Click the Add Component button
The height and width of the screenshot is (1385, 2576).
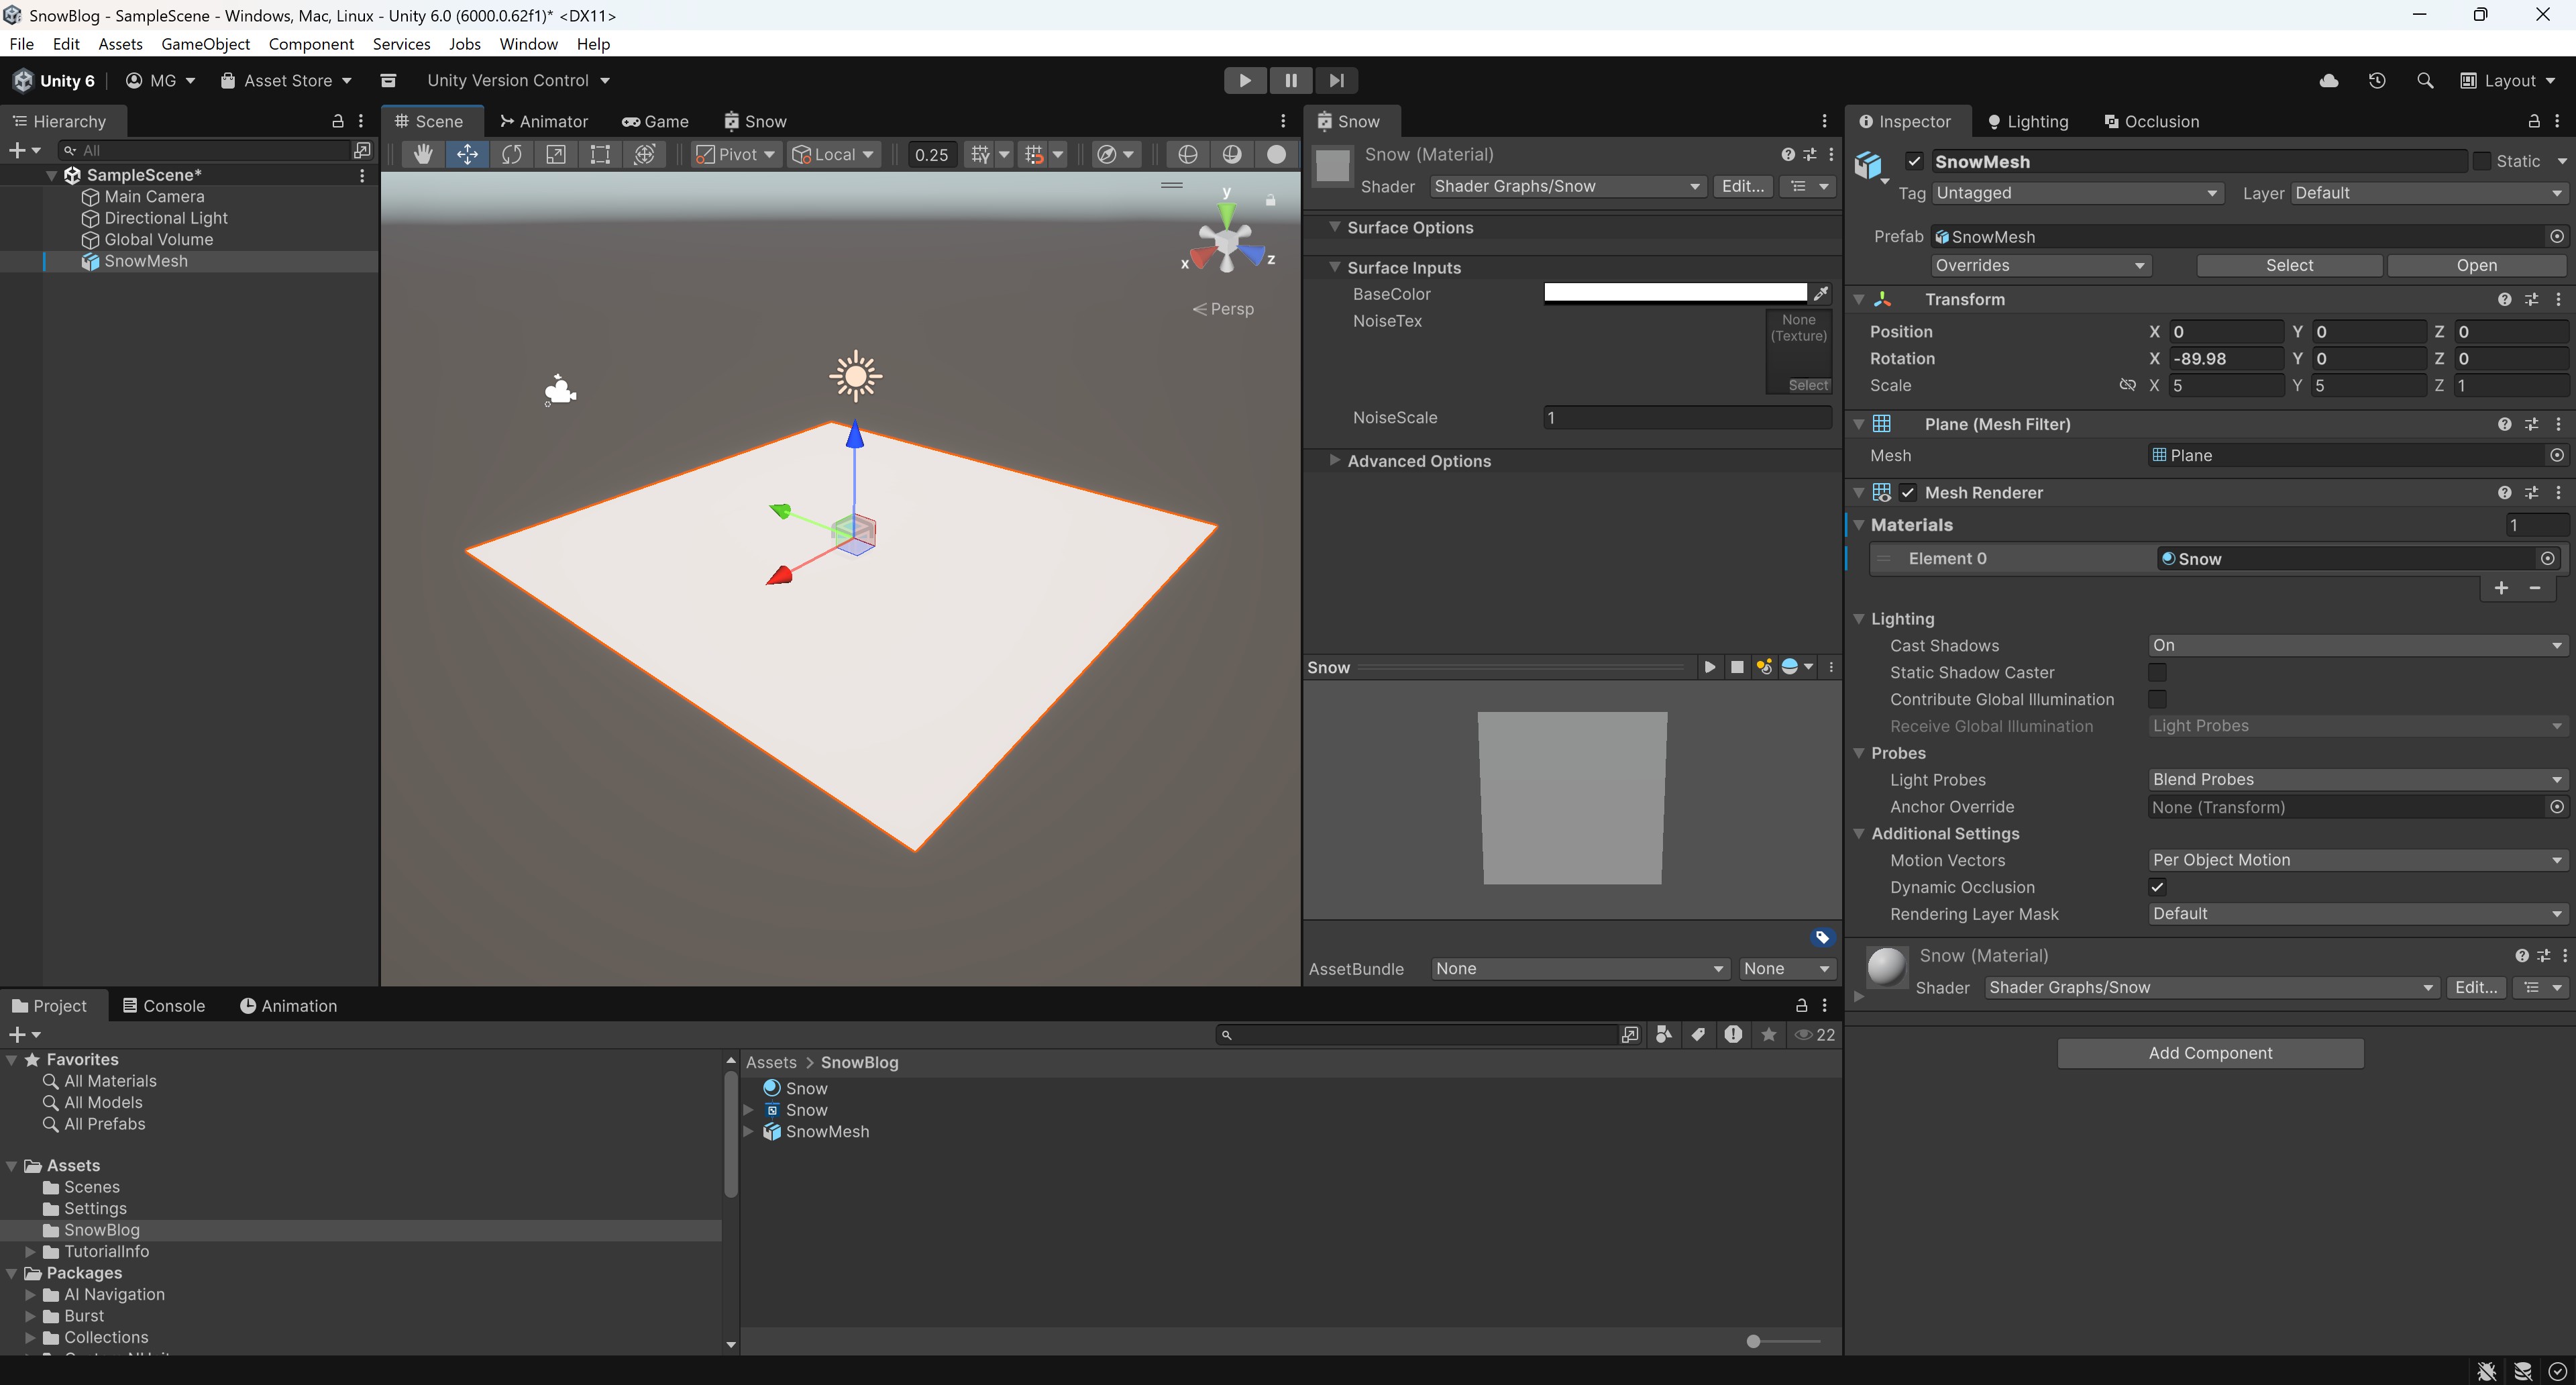(x=2210, y=1053)
